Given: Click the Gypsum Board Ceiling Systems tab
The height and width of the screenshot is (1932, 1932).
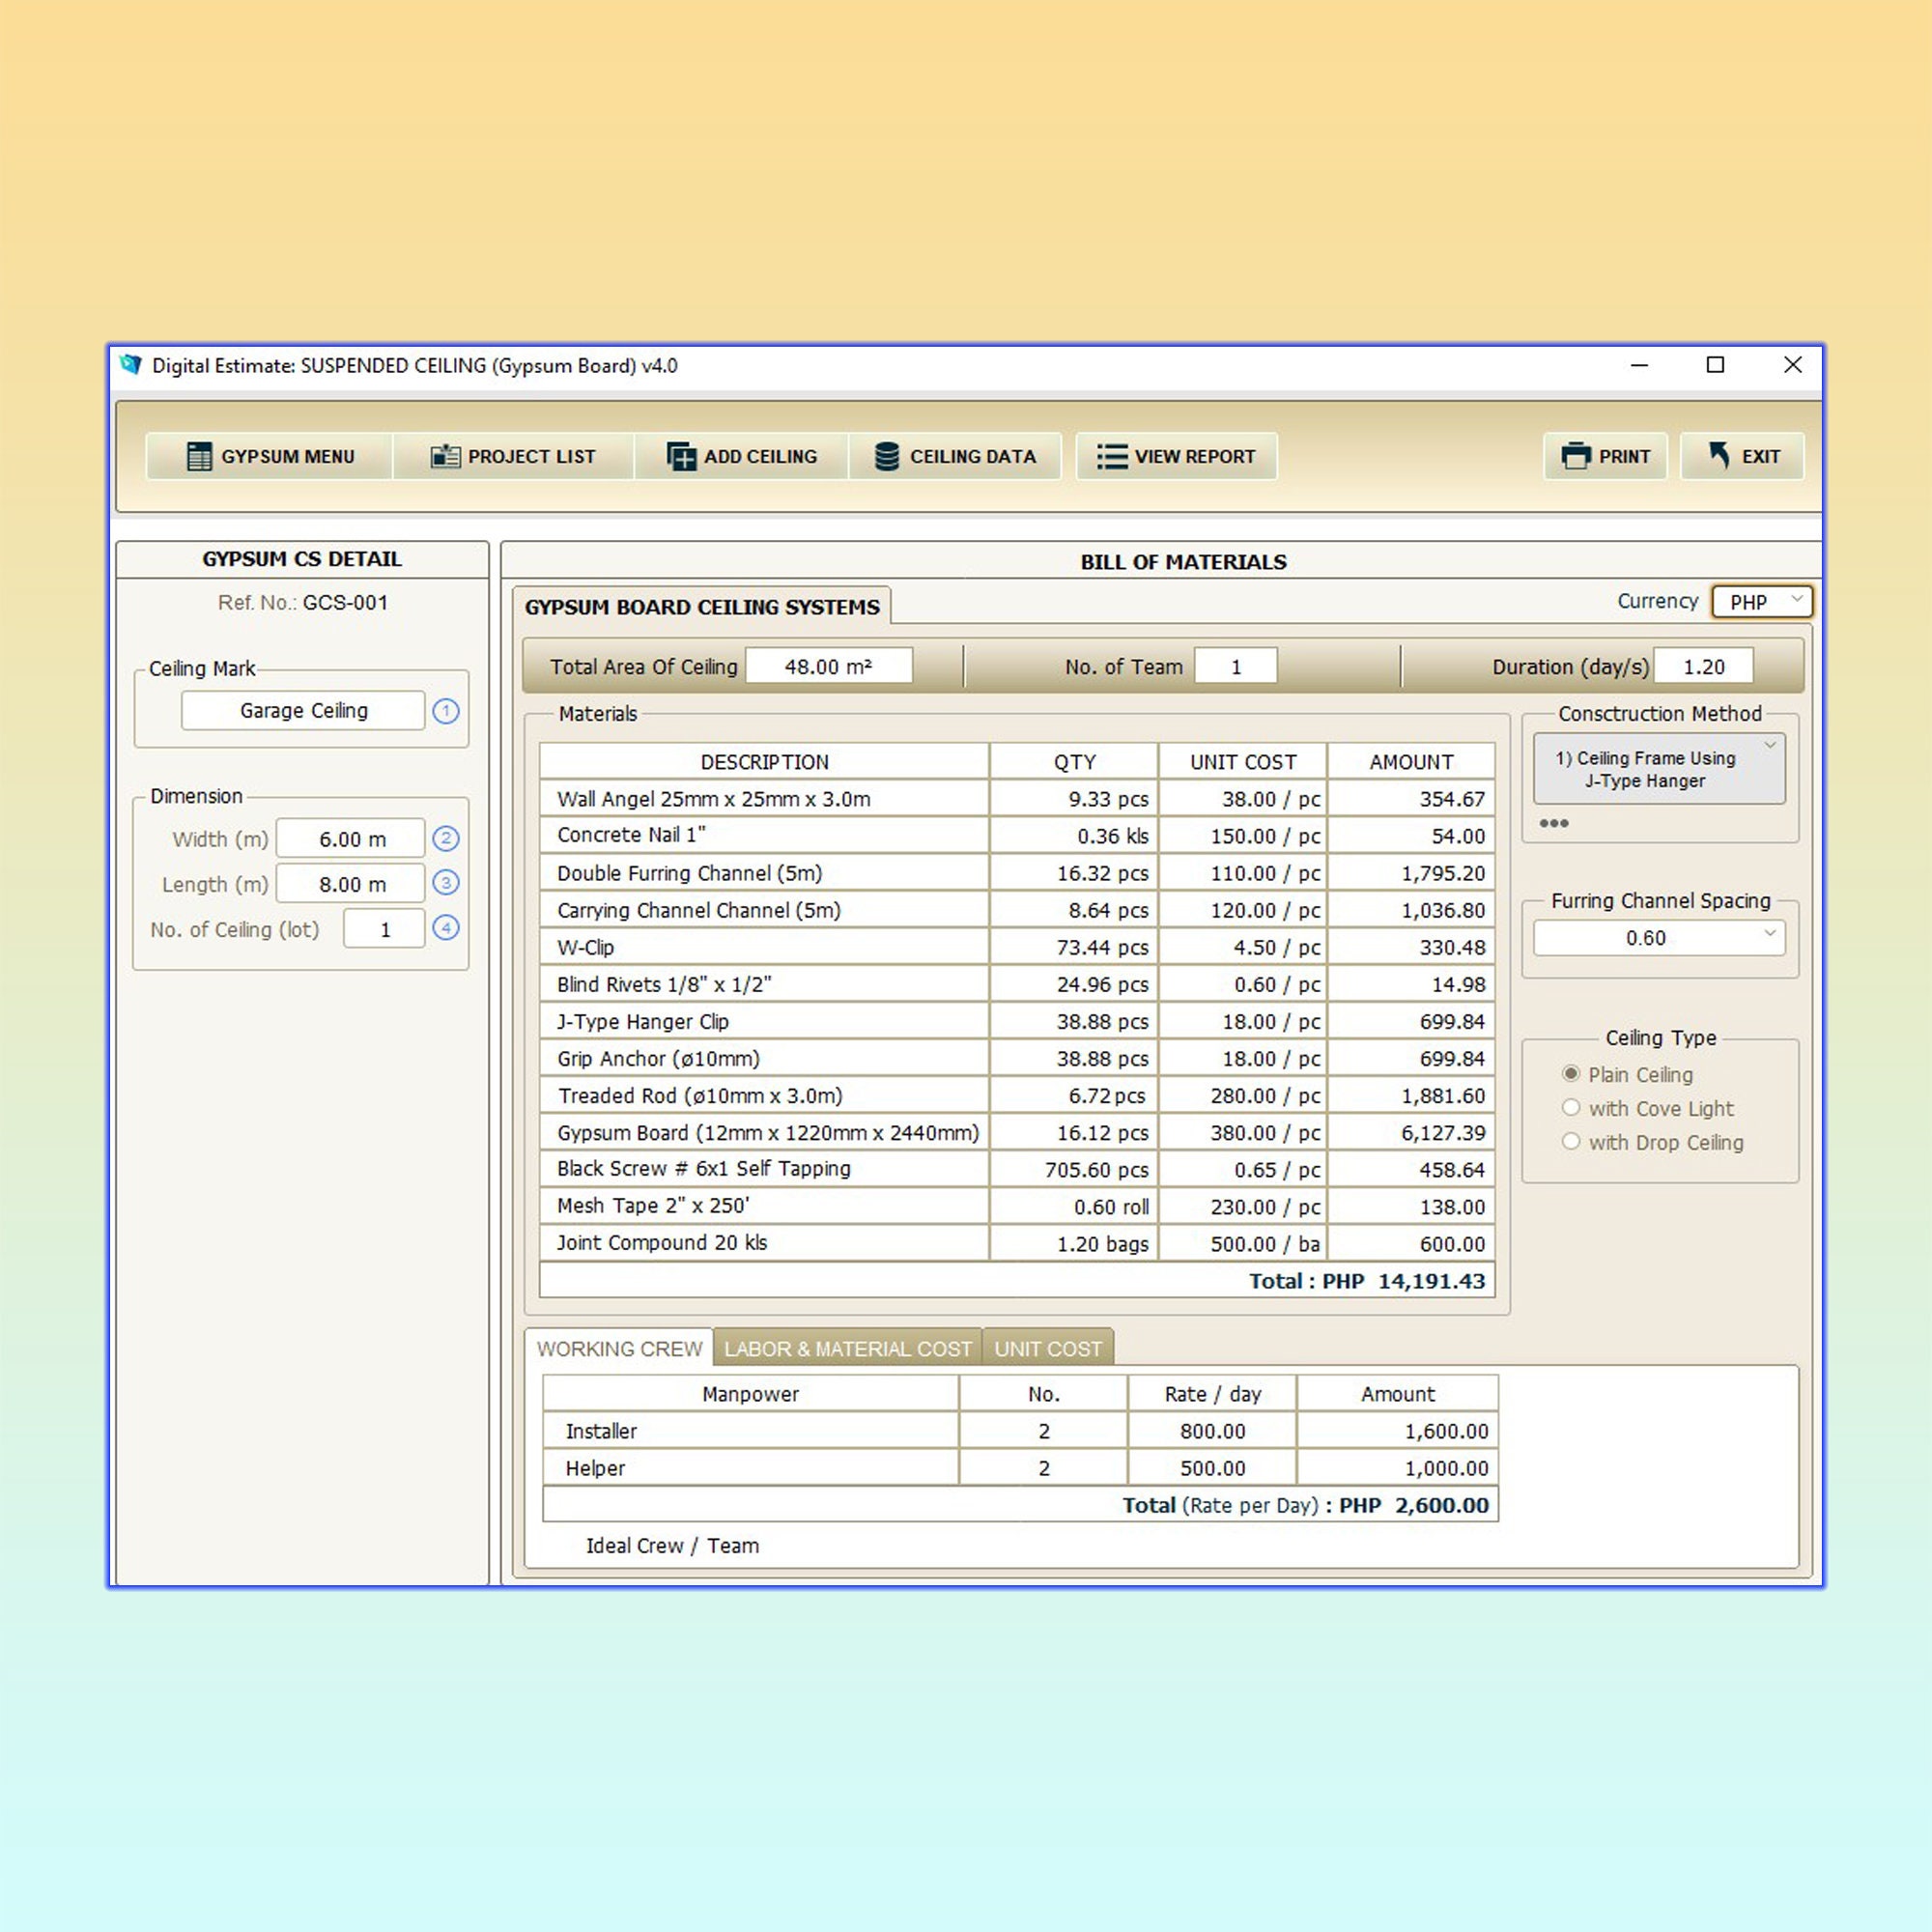Looking at the screenshot, I should [x=703, y=606].
